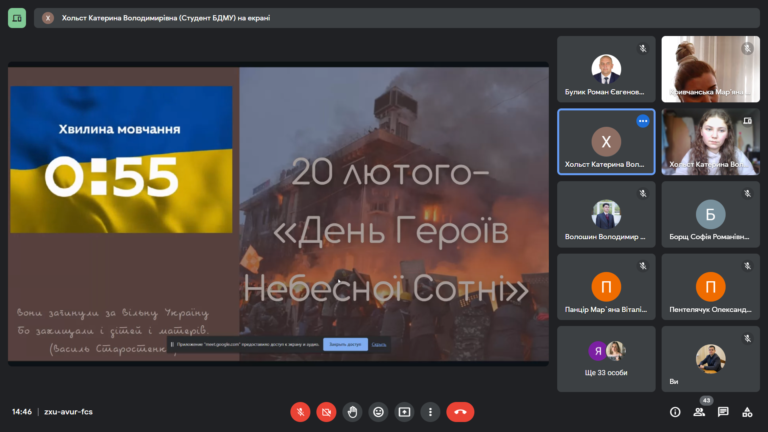Open options on Хольст Катерина's avatar tile
This screenshot has height=432, width=768.
tap(643, 121)
